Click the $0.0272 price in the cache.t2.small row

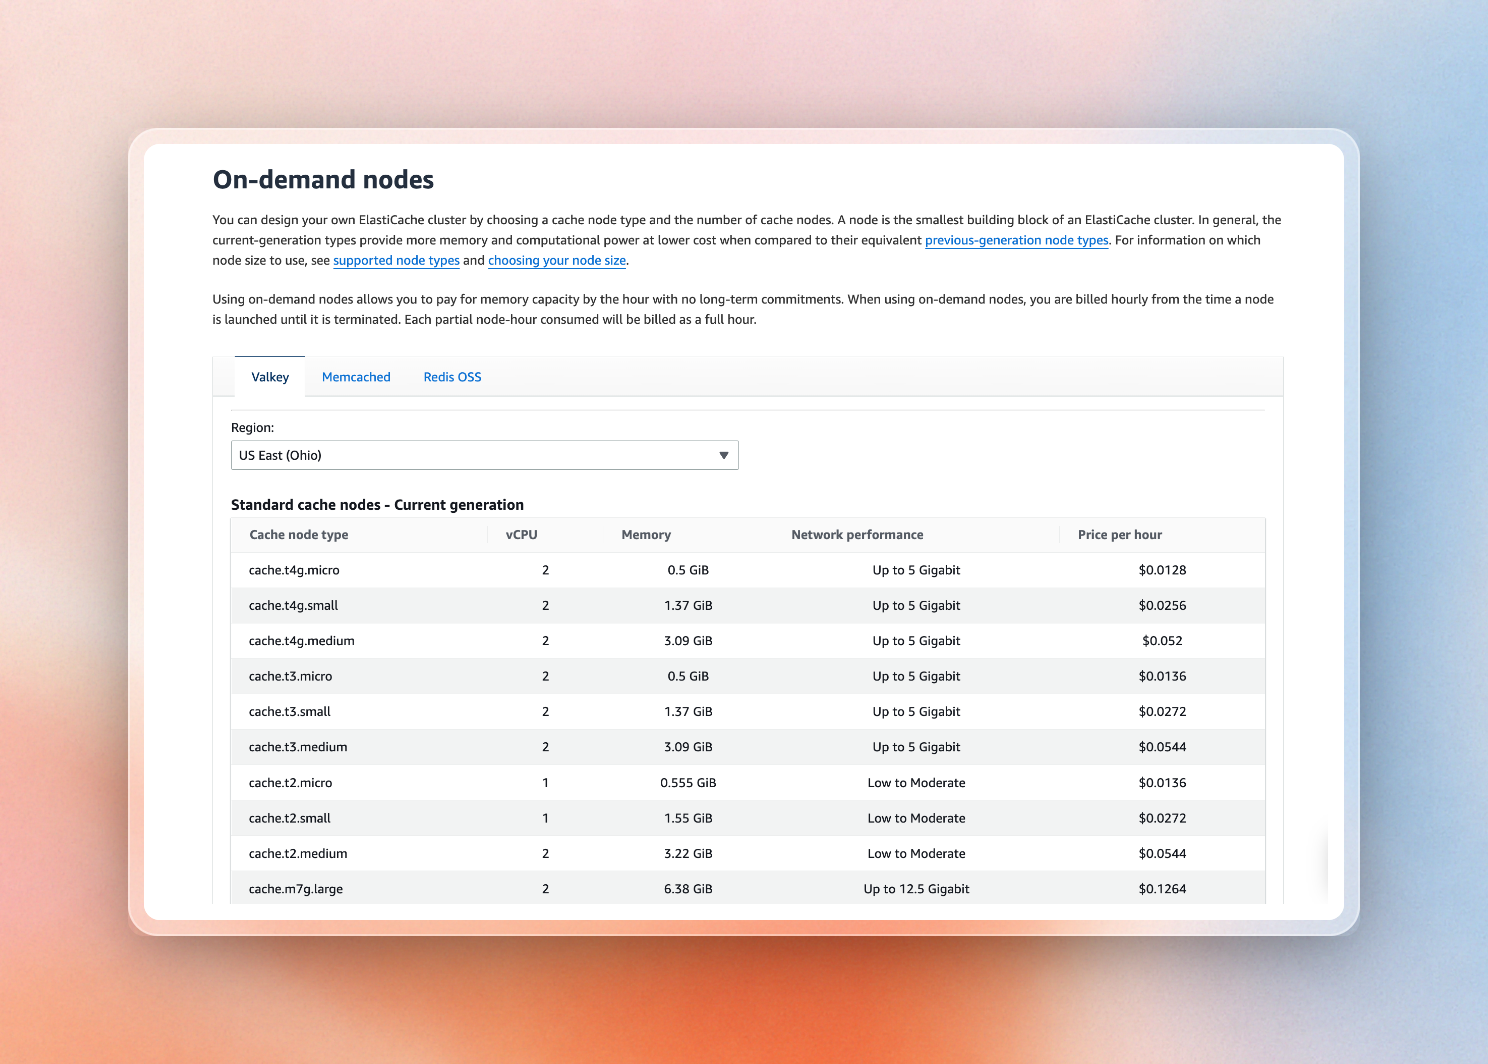point(1162,818)
